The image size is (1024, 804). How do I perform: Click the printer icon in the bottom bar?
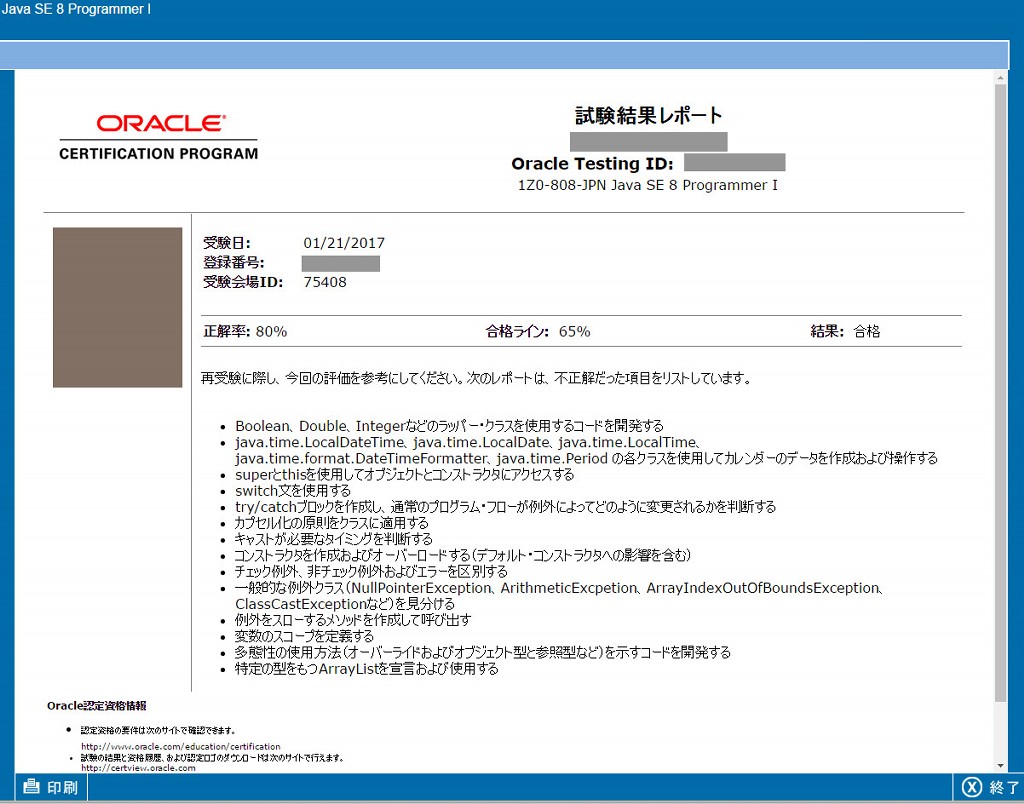31,786
